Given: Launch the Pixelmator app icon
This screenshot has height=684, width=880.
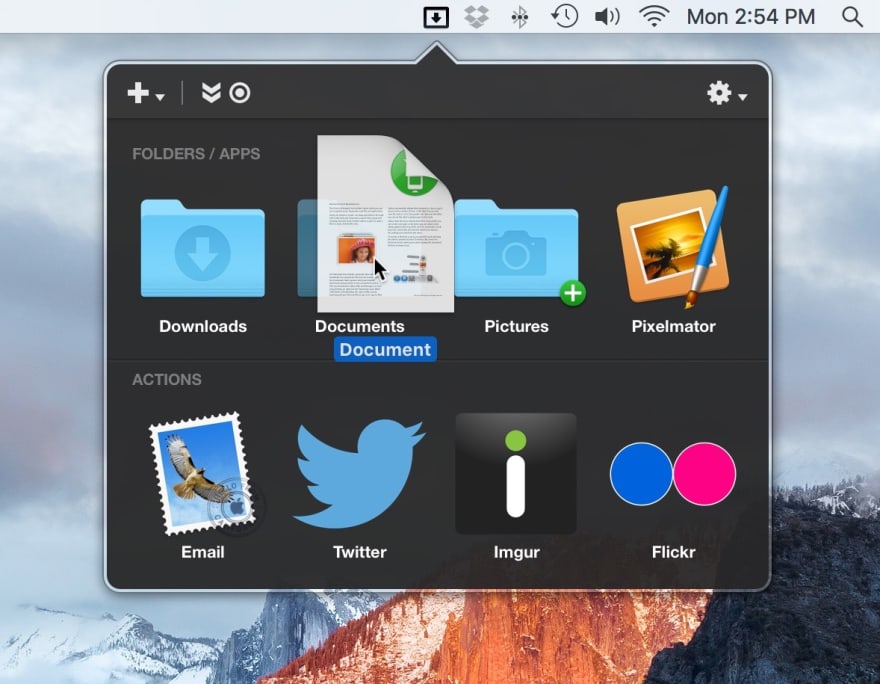Looking at the screenshot, I should pyautogui.click(x=673, y=247).
